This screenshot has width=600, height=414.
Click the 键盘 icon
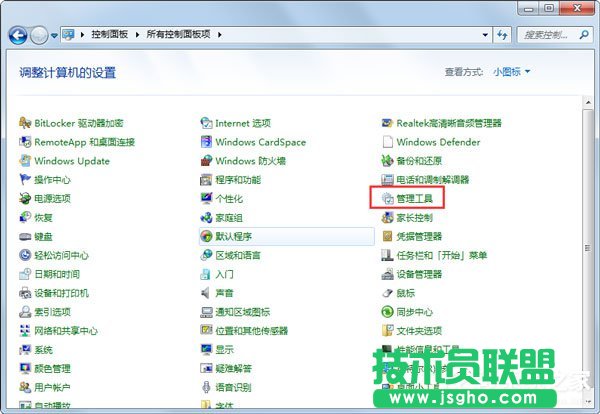[25, 236]
